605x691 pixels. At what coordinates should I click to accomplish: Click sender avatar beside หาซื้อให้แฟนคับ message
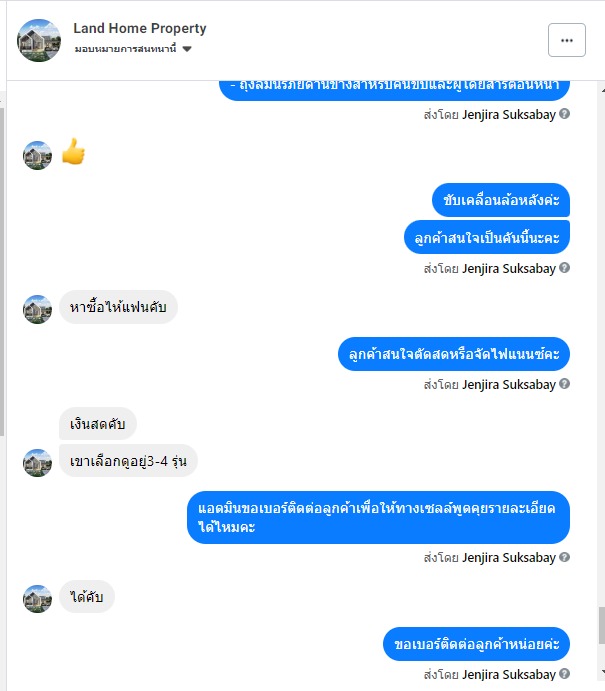tap(37, 309)
